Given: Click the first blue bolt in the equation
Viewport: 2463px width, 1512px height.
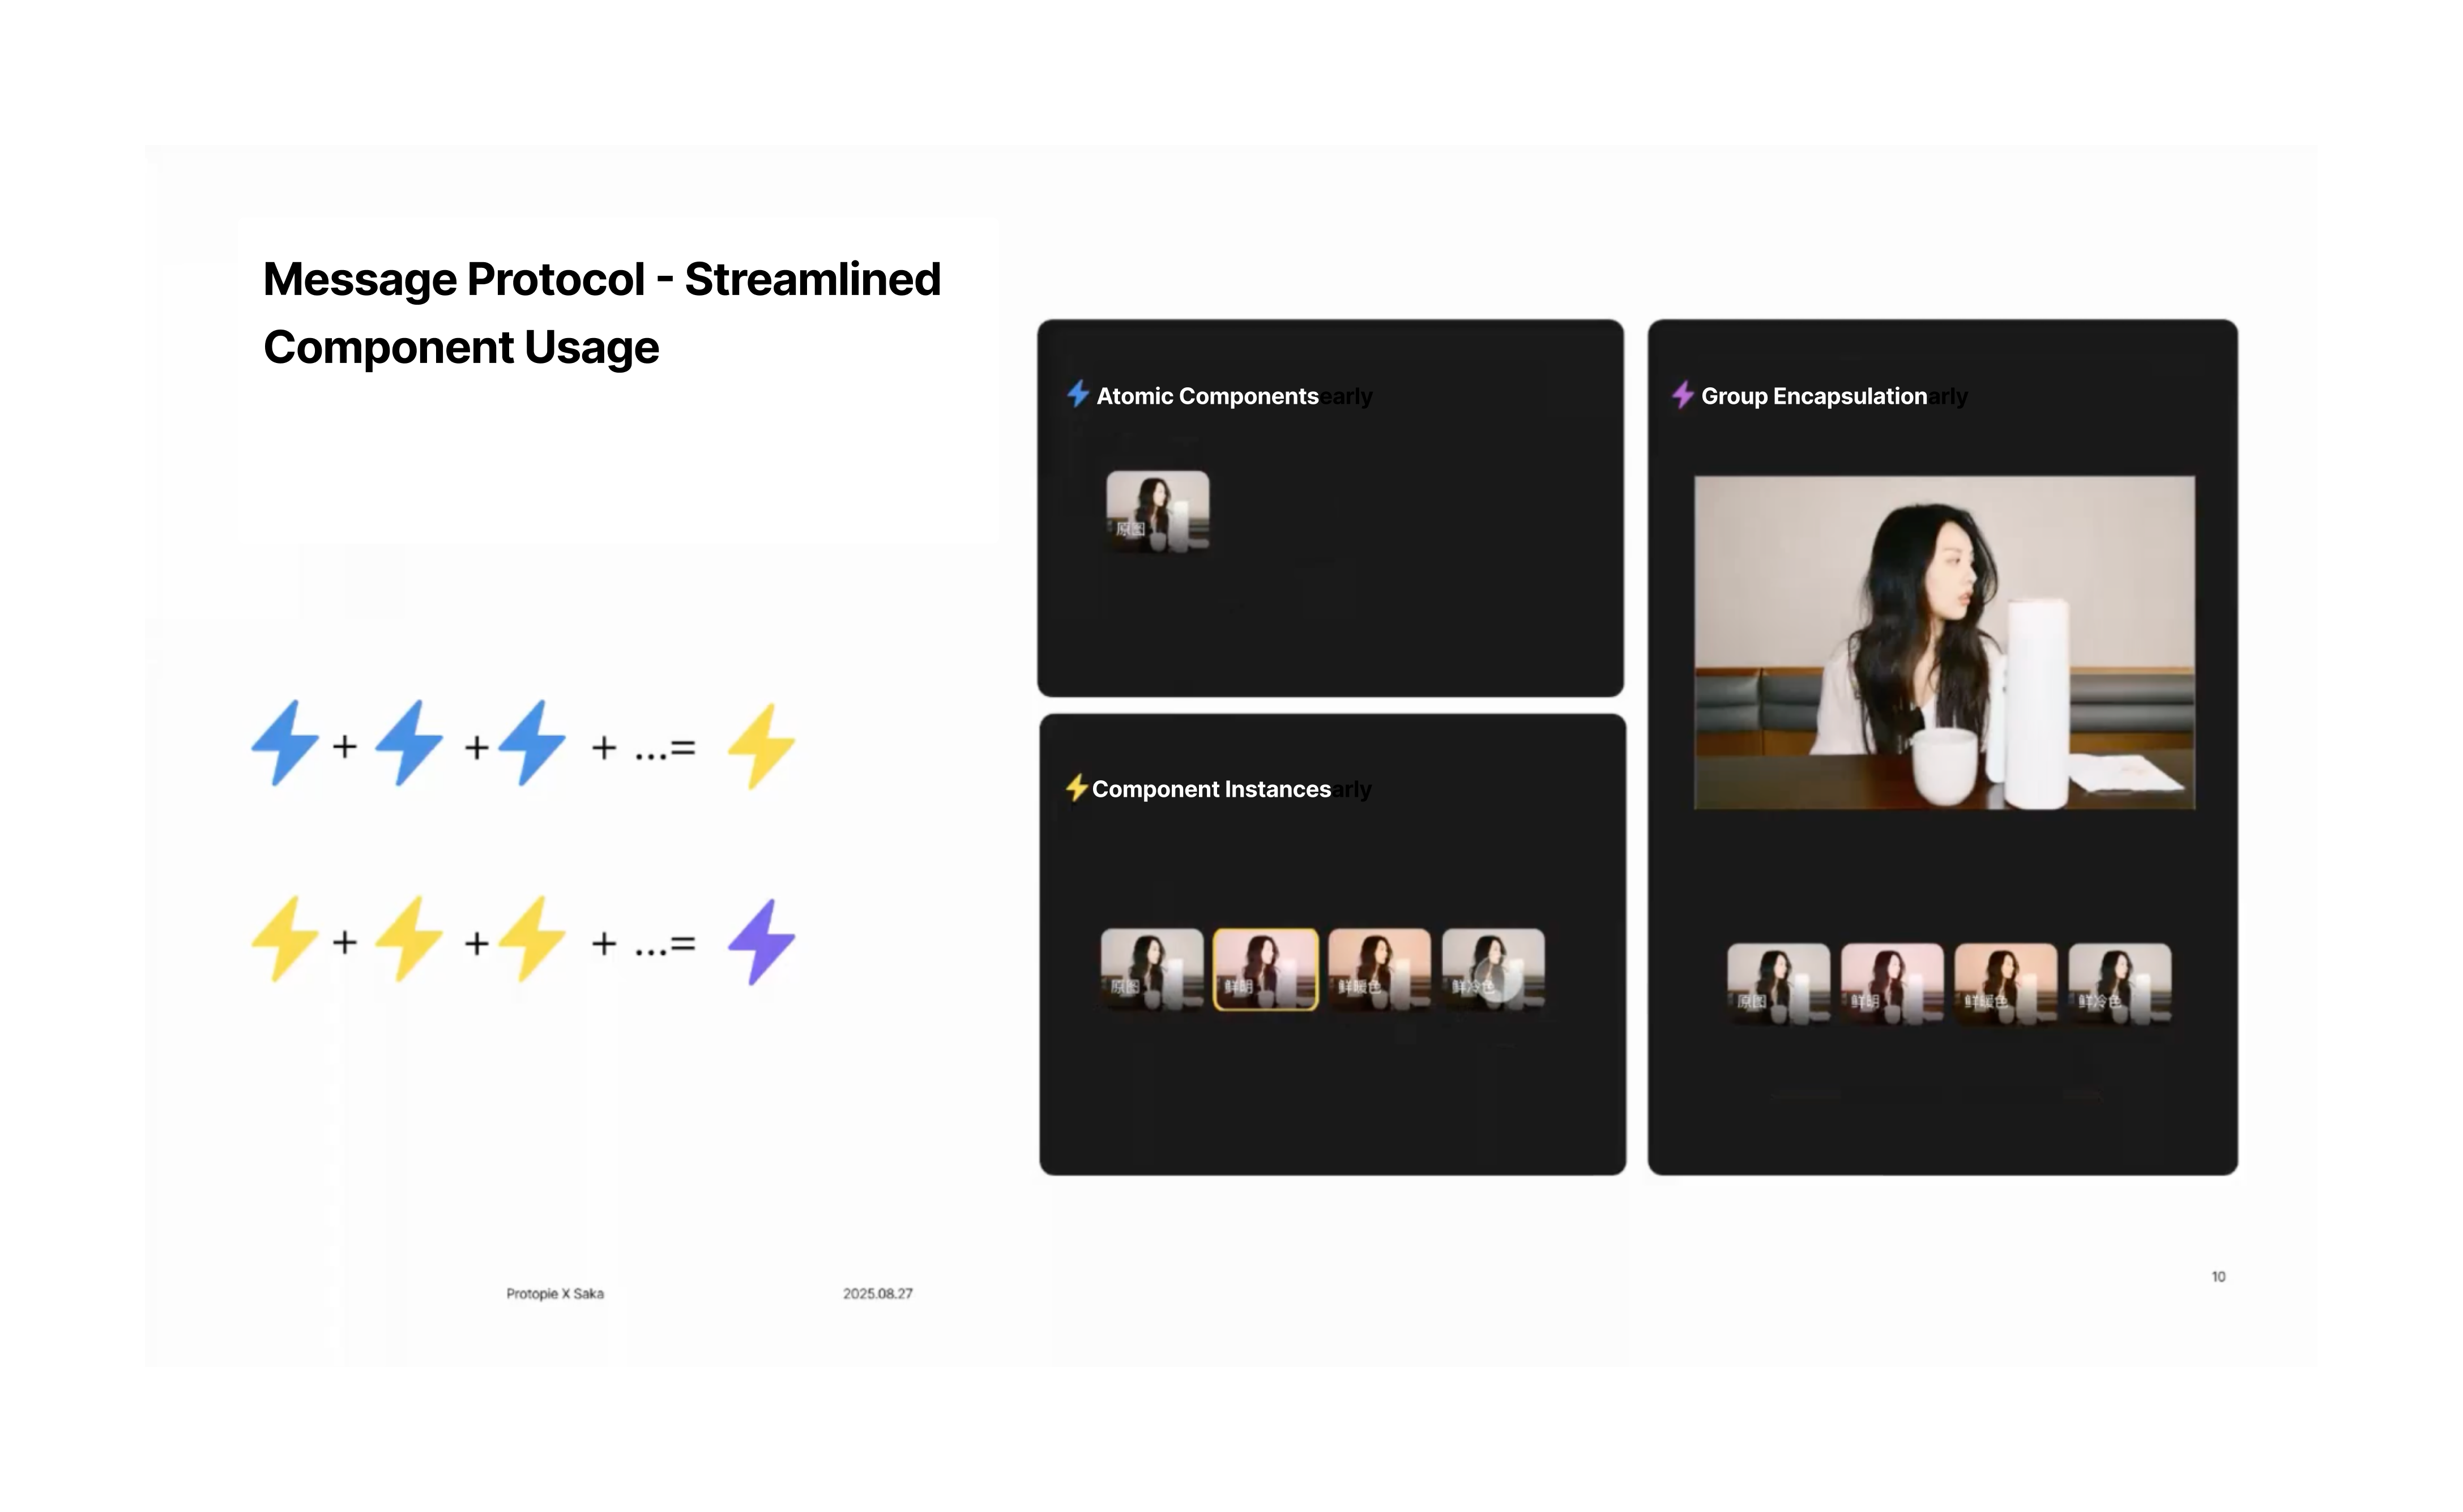Looking at the screenshot, I should click(285, 743).
